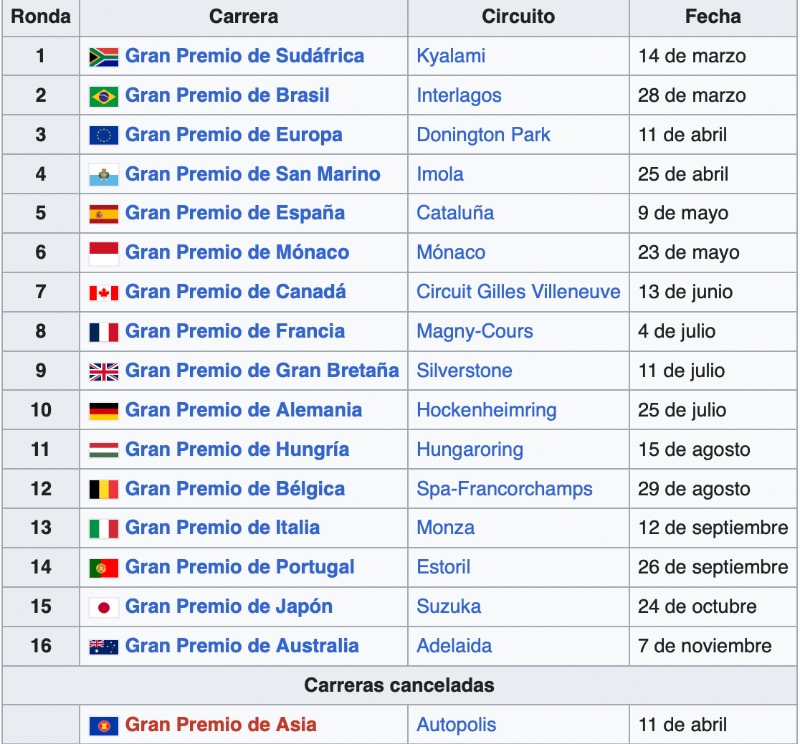Click the United Kingdom flag icon

(104, 371)
